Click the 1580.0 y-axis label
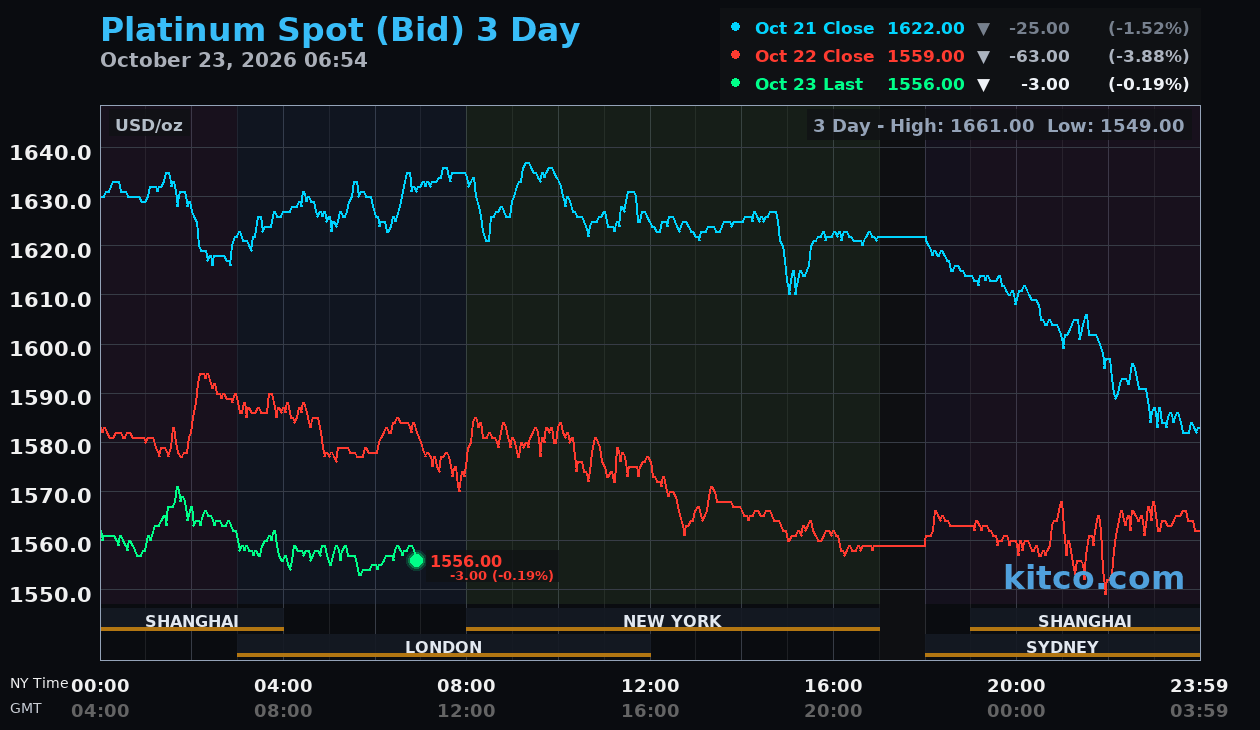The height and width of the screenshot is (730, 1260). tap(50, 446)
